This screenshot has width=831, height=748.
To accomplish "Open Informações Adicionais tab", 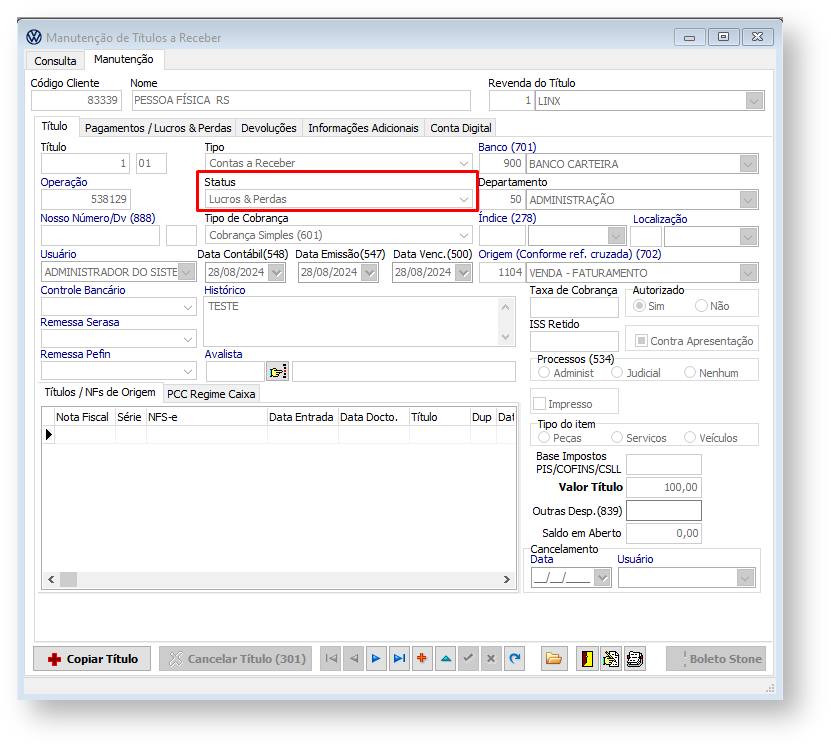I will pyautogui.click(x=364, y=128).
